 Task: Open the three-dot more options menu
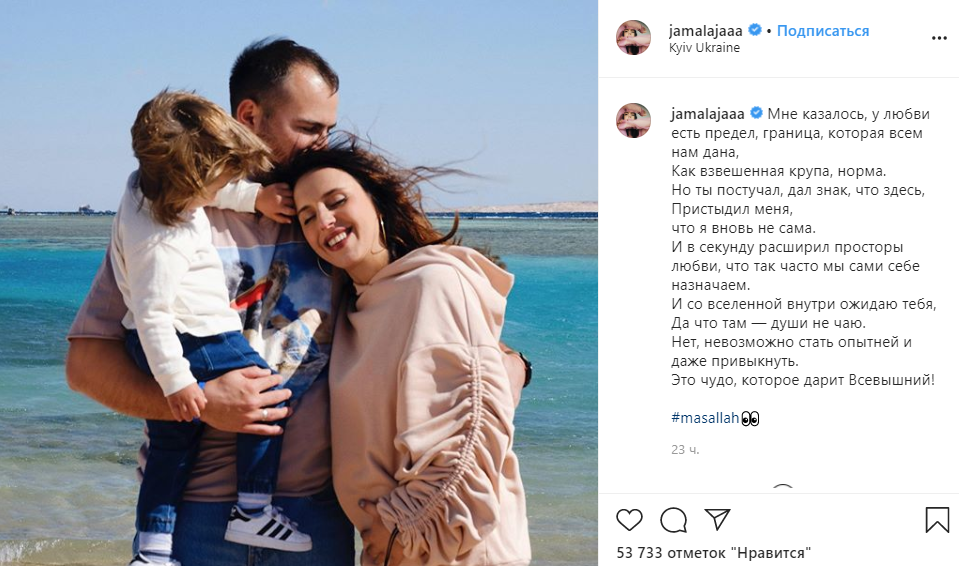939,38
